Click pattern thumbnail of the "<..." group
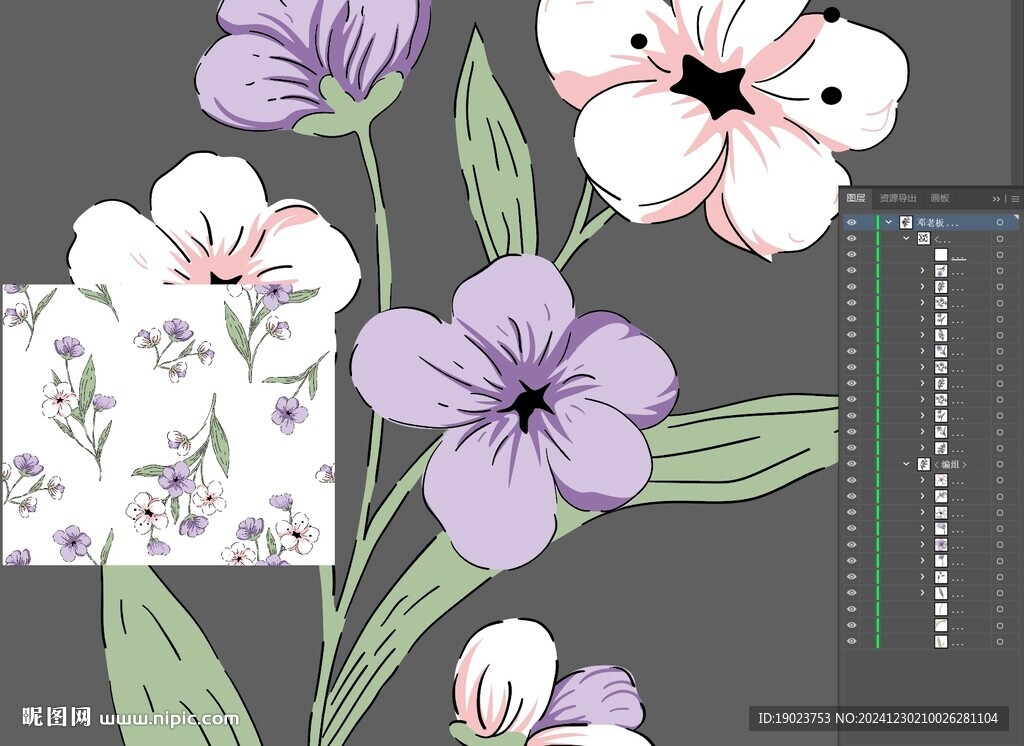 [923, 238]
